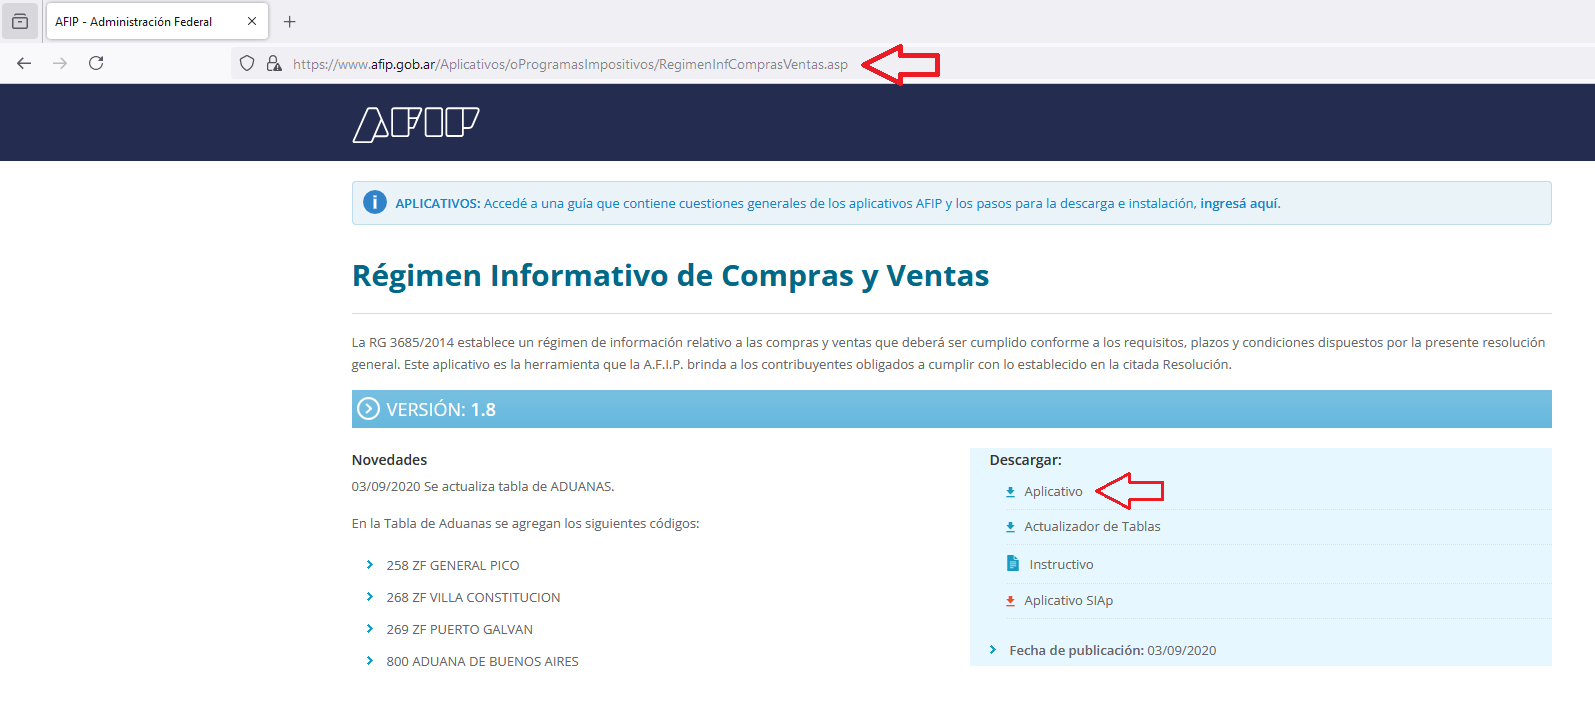The image size is (1595, 718).
Task: Follow the 'ingresá aquí' link
Action: 1239,203
